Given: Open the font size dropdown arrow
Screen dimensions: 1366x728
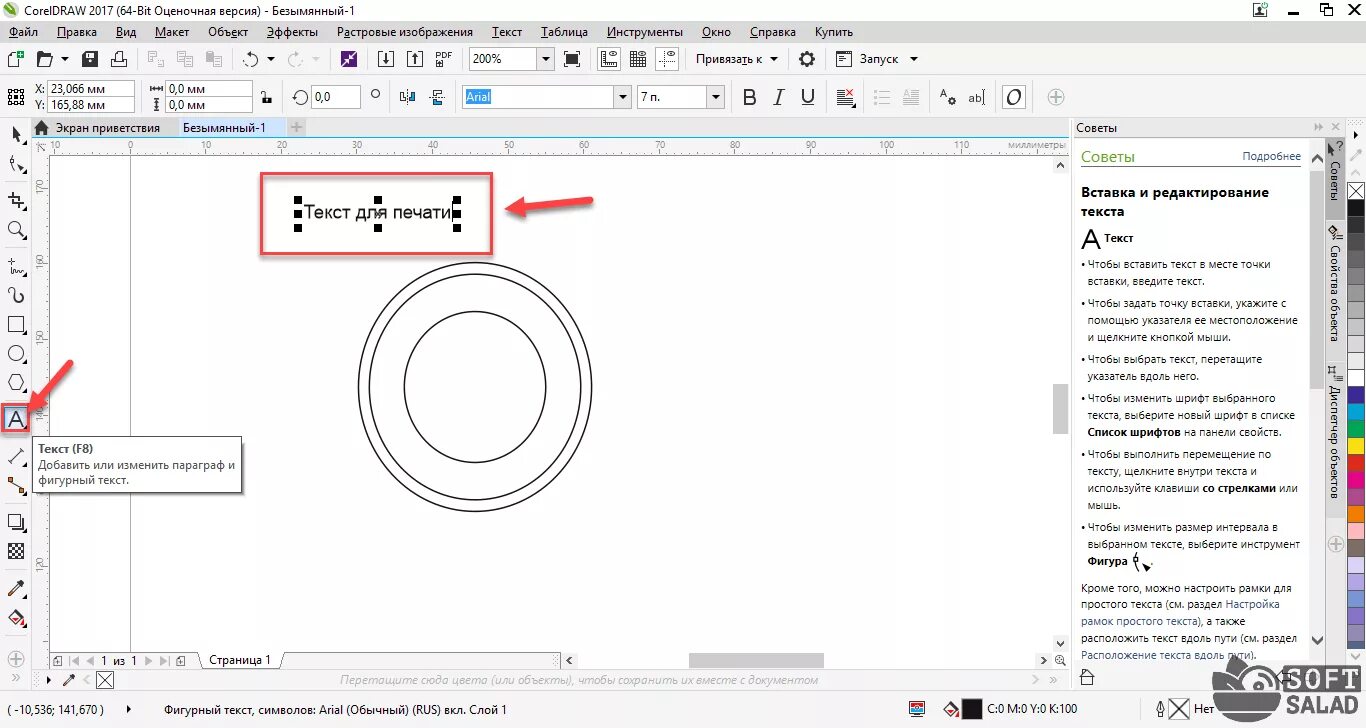Looking at the screenshot, I should [x=715, y=97].
